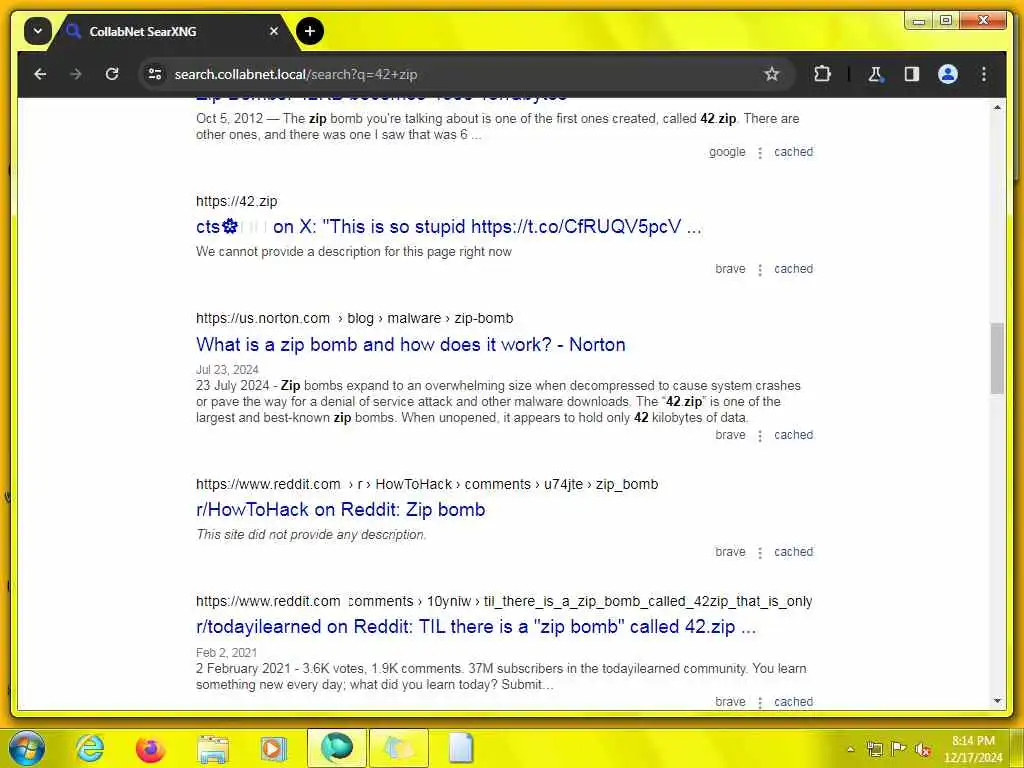
Task: Open the taskbar clock showing 8:14 PM
Action: (x=973, y=748)
